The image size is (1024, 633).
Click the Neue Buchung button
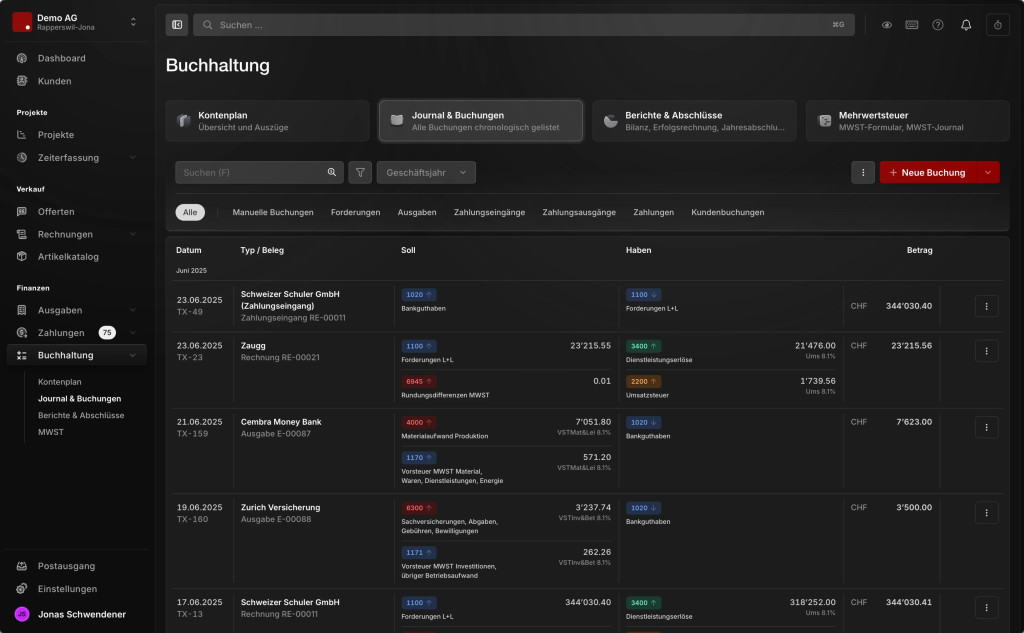(x=928, y=172)
